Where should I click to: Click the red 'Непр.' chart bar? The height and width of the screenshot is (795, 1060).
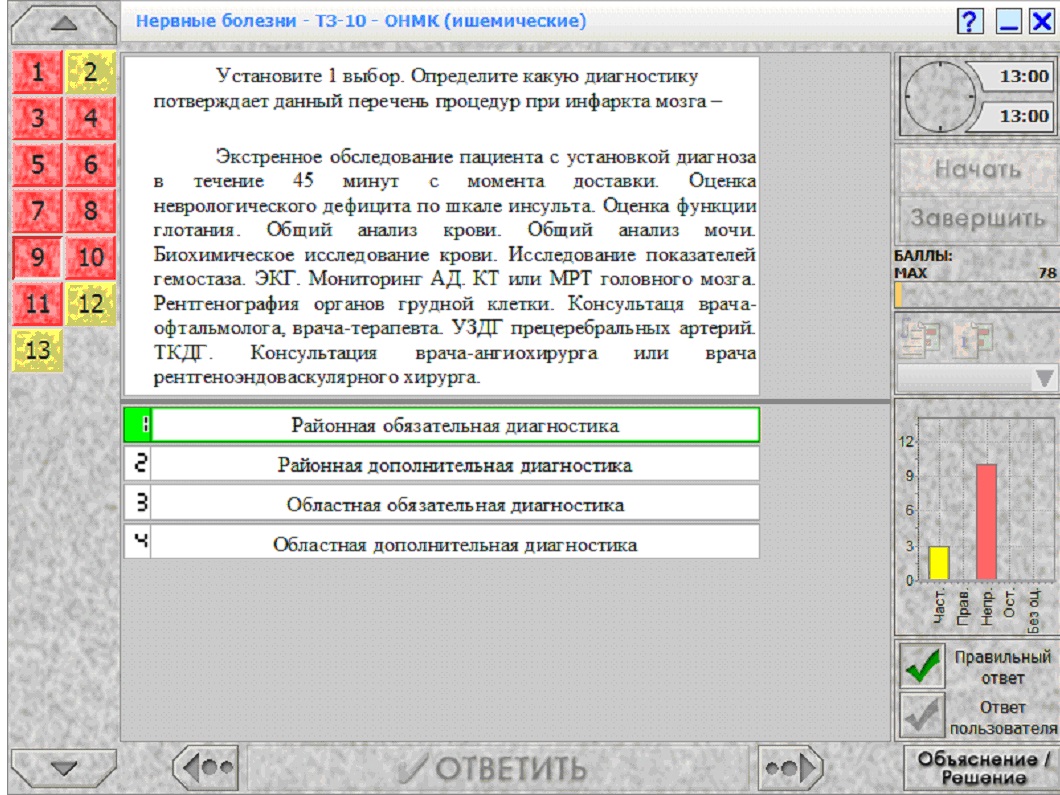[x=986, y=522]
